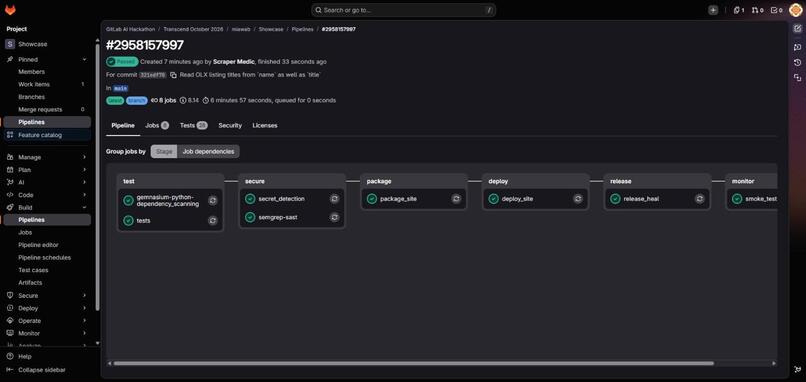806x382 pixels.
Task: Click the tests job passed status icon
Action: coord(129,221)
